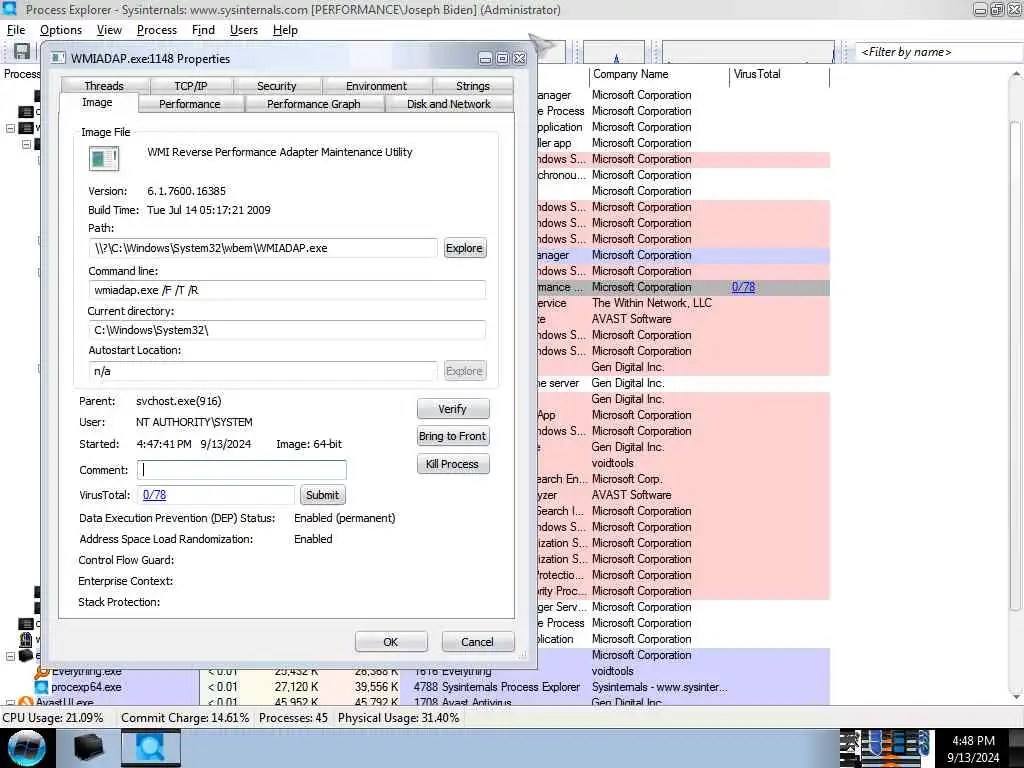Open the Performance Graph tab
Viewport: 1024px width, 768px height.
coord(313,104)
